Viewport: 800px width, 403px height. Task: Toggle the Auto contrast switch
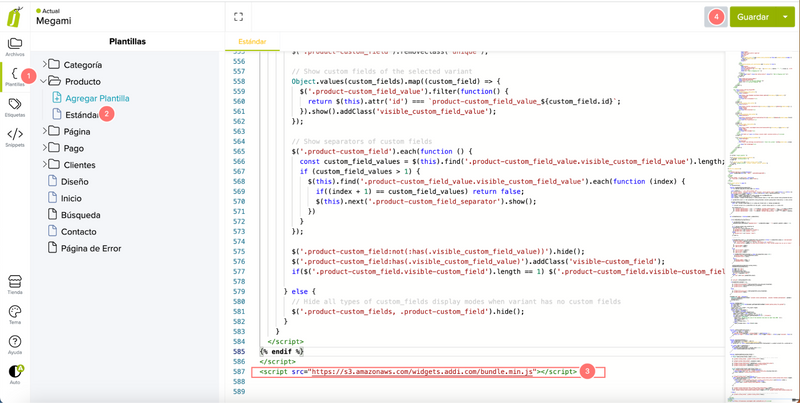coord(14,372)
